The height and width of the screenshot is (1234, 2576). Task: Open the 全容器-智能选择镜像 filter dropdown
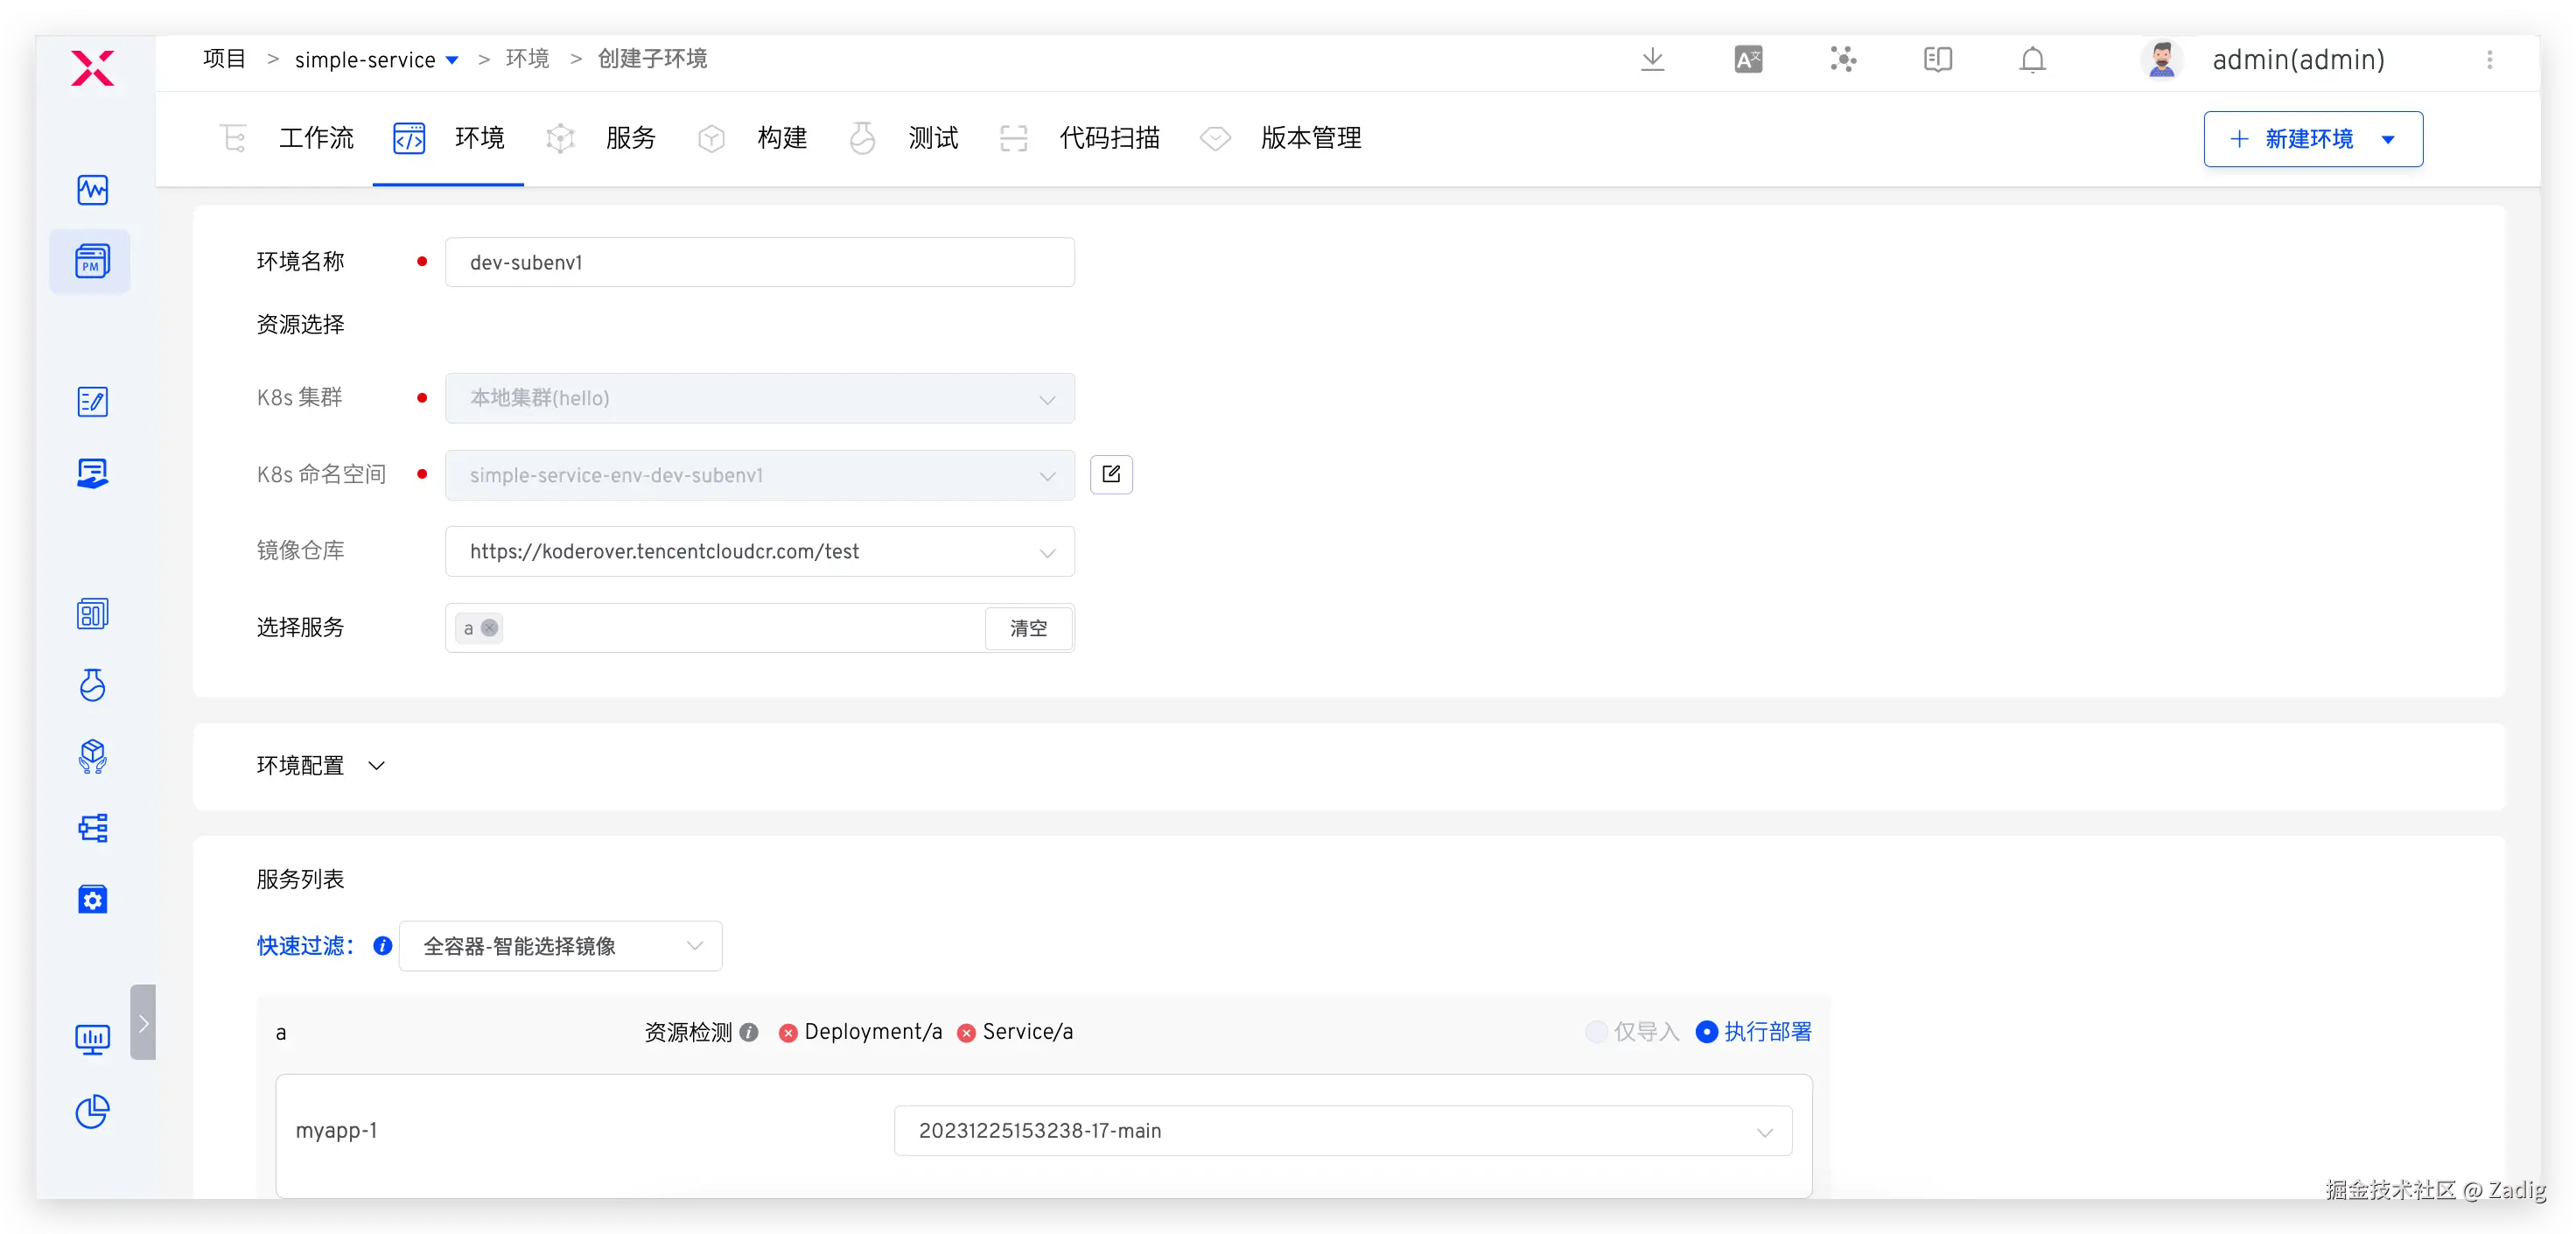(561, 946)
